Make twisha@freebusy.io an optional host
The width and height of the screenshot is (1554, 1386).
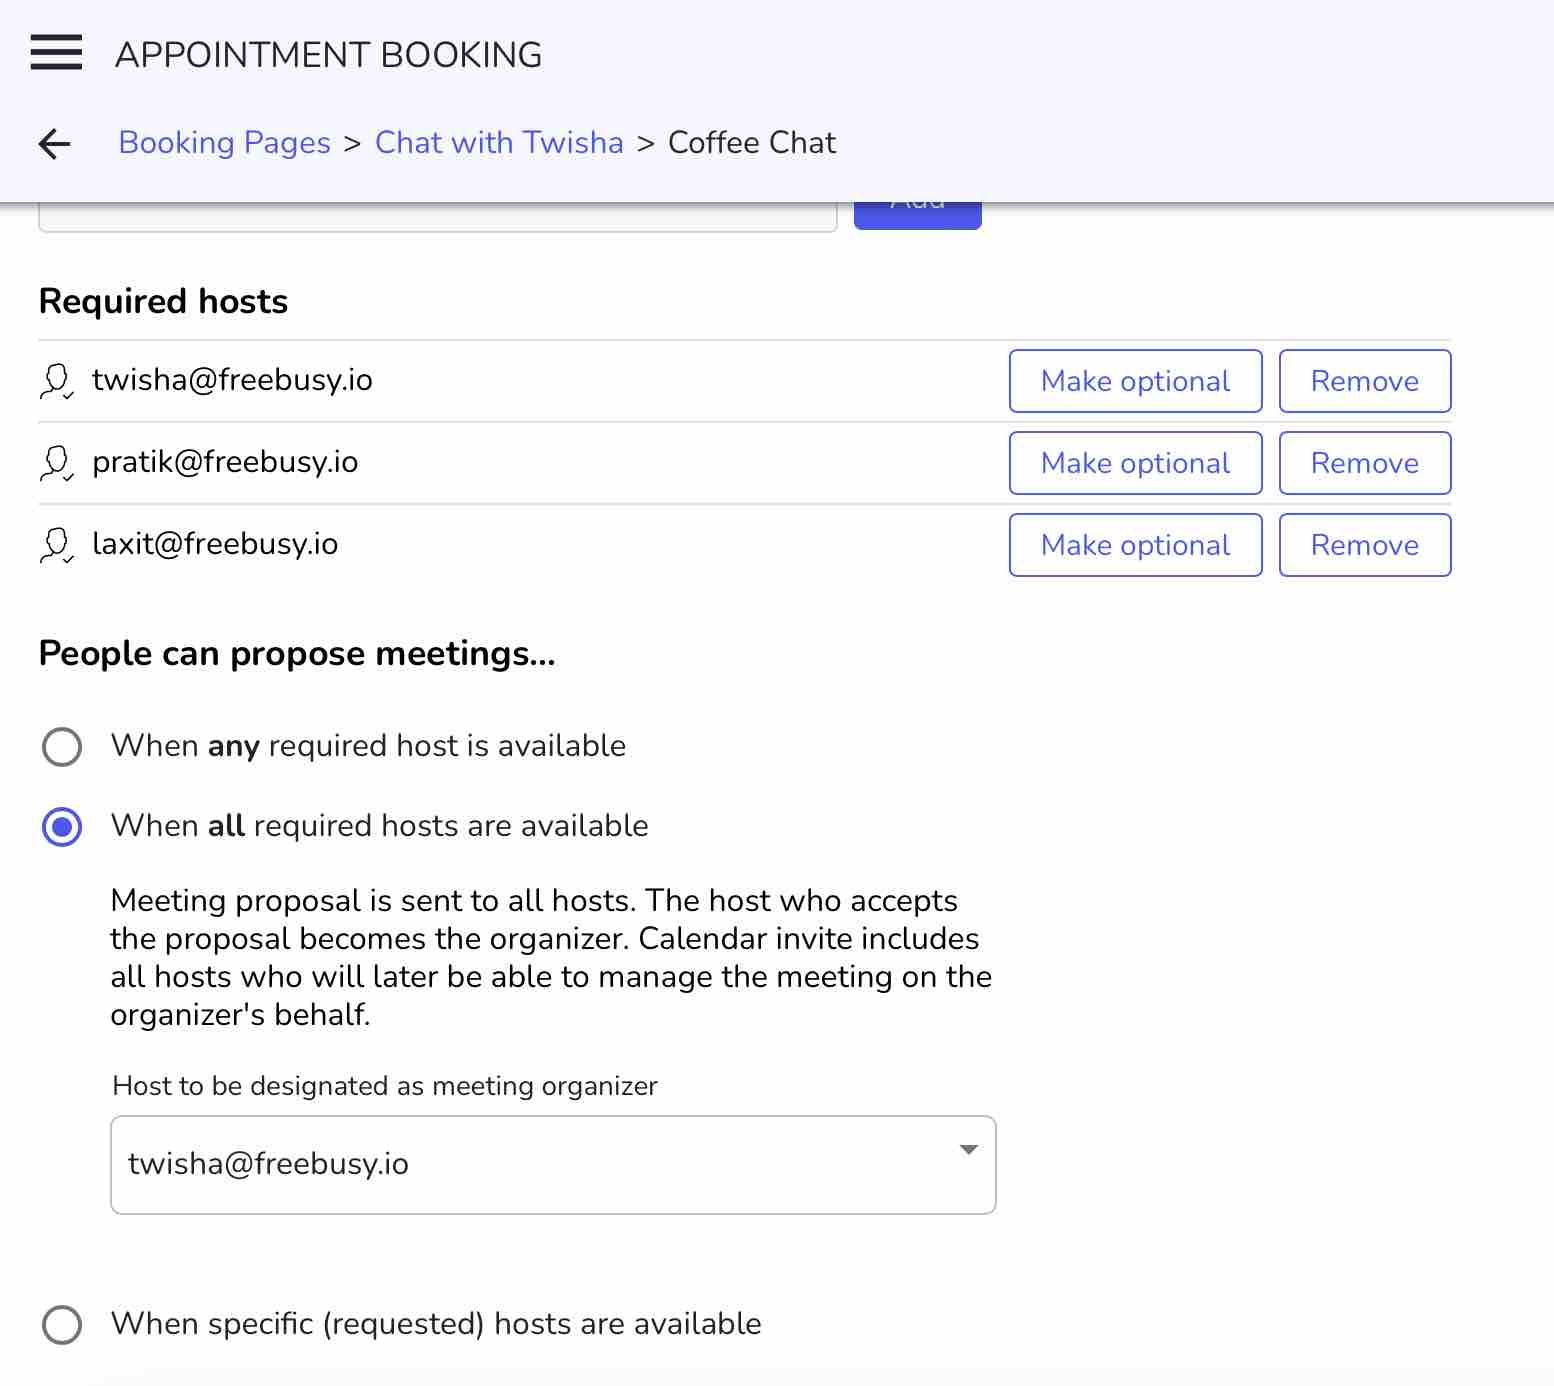tap(1135, 381)
